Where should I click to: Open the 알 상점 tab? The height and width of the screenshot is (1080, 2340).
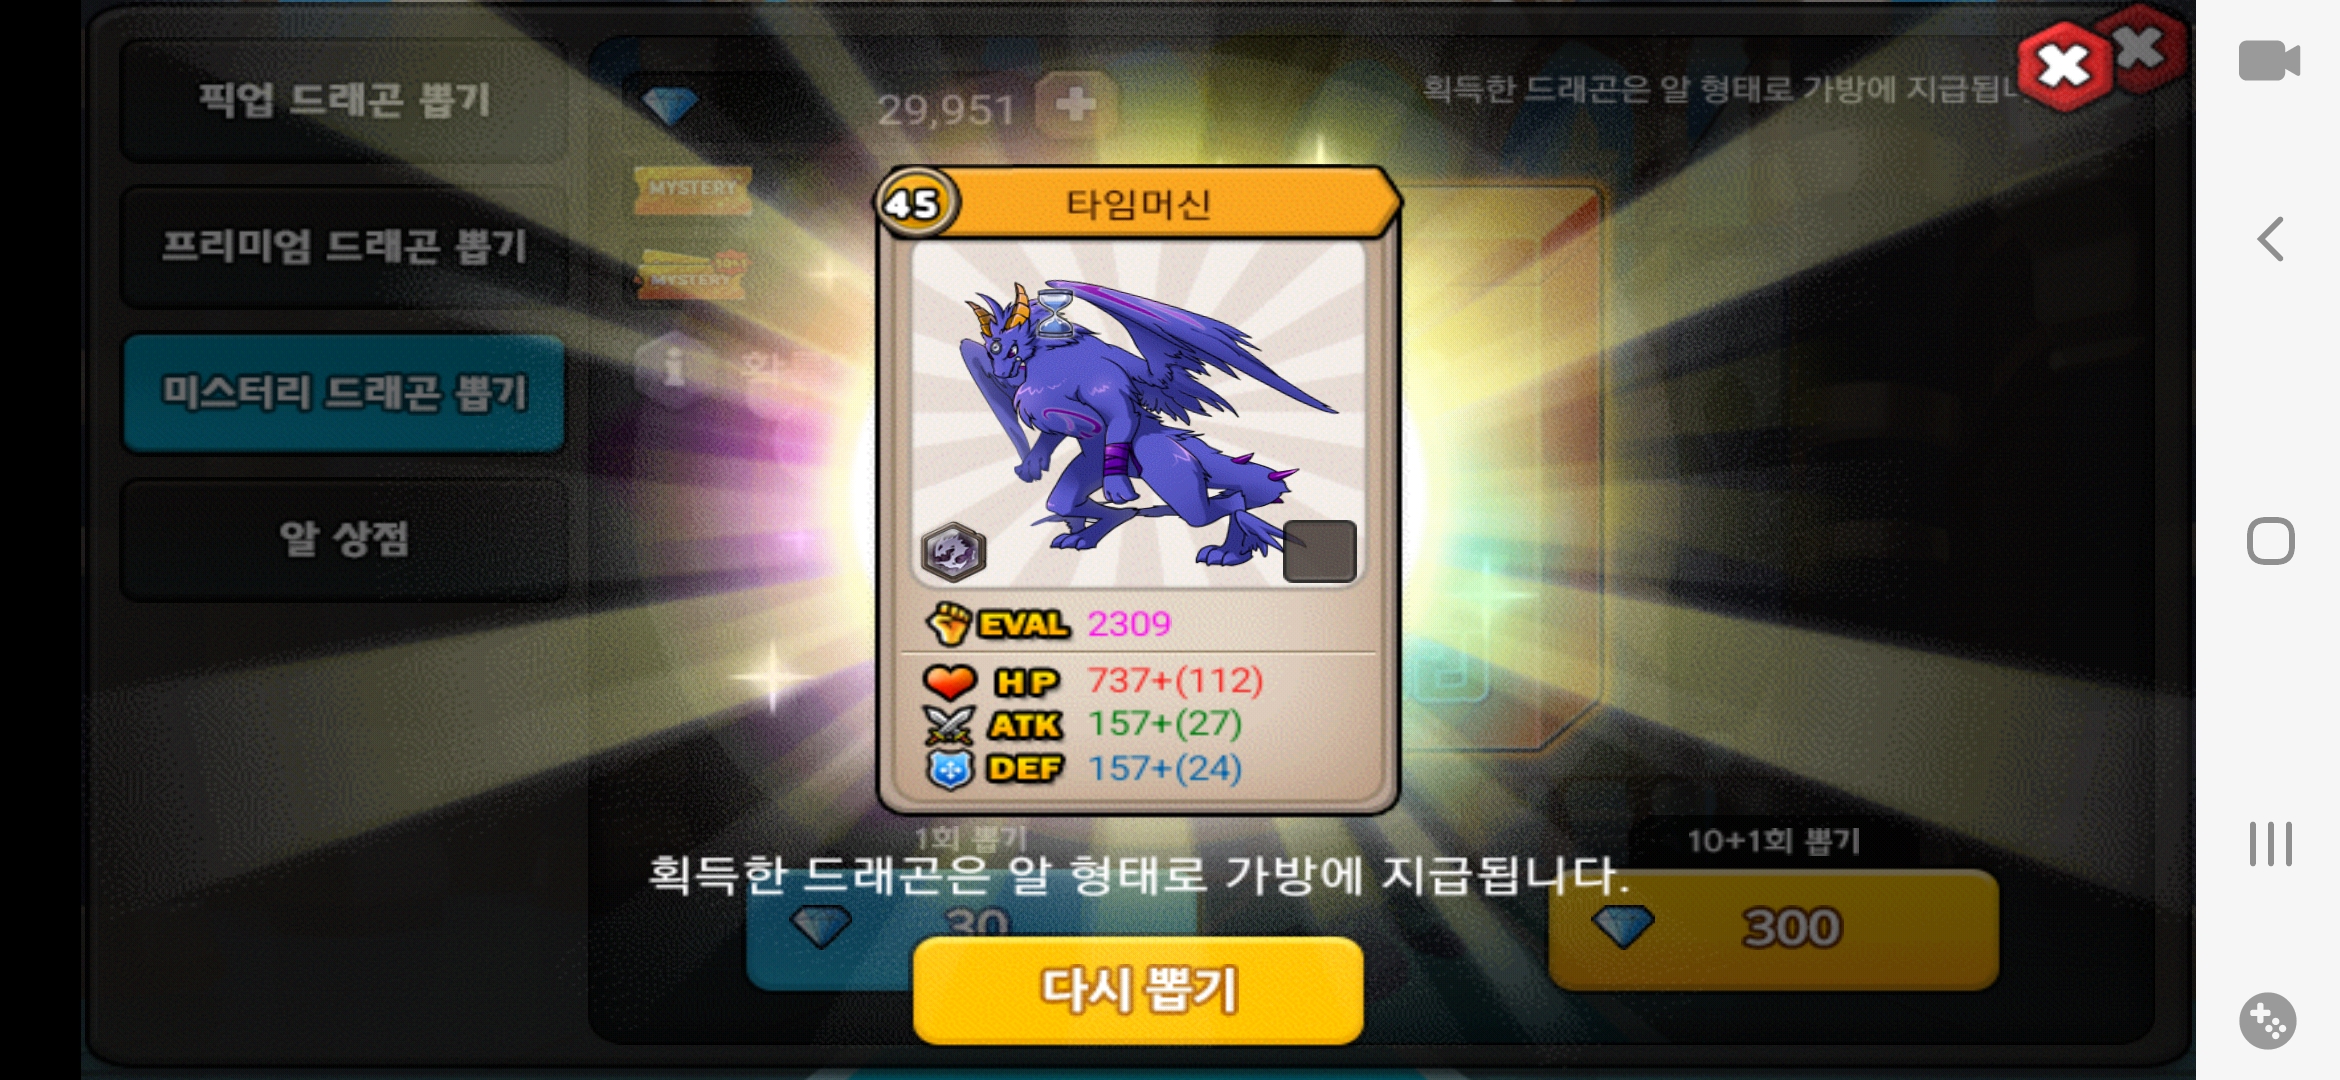click(x=343, y=540)
